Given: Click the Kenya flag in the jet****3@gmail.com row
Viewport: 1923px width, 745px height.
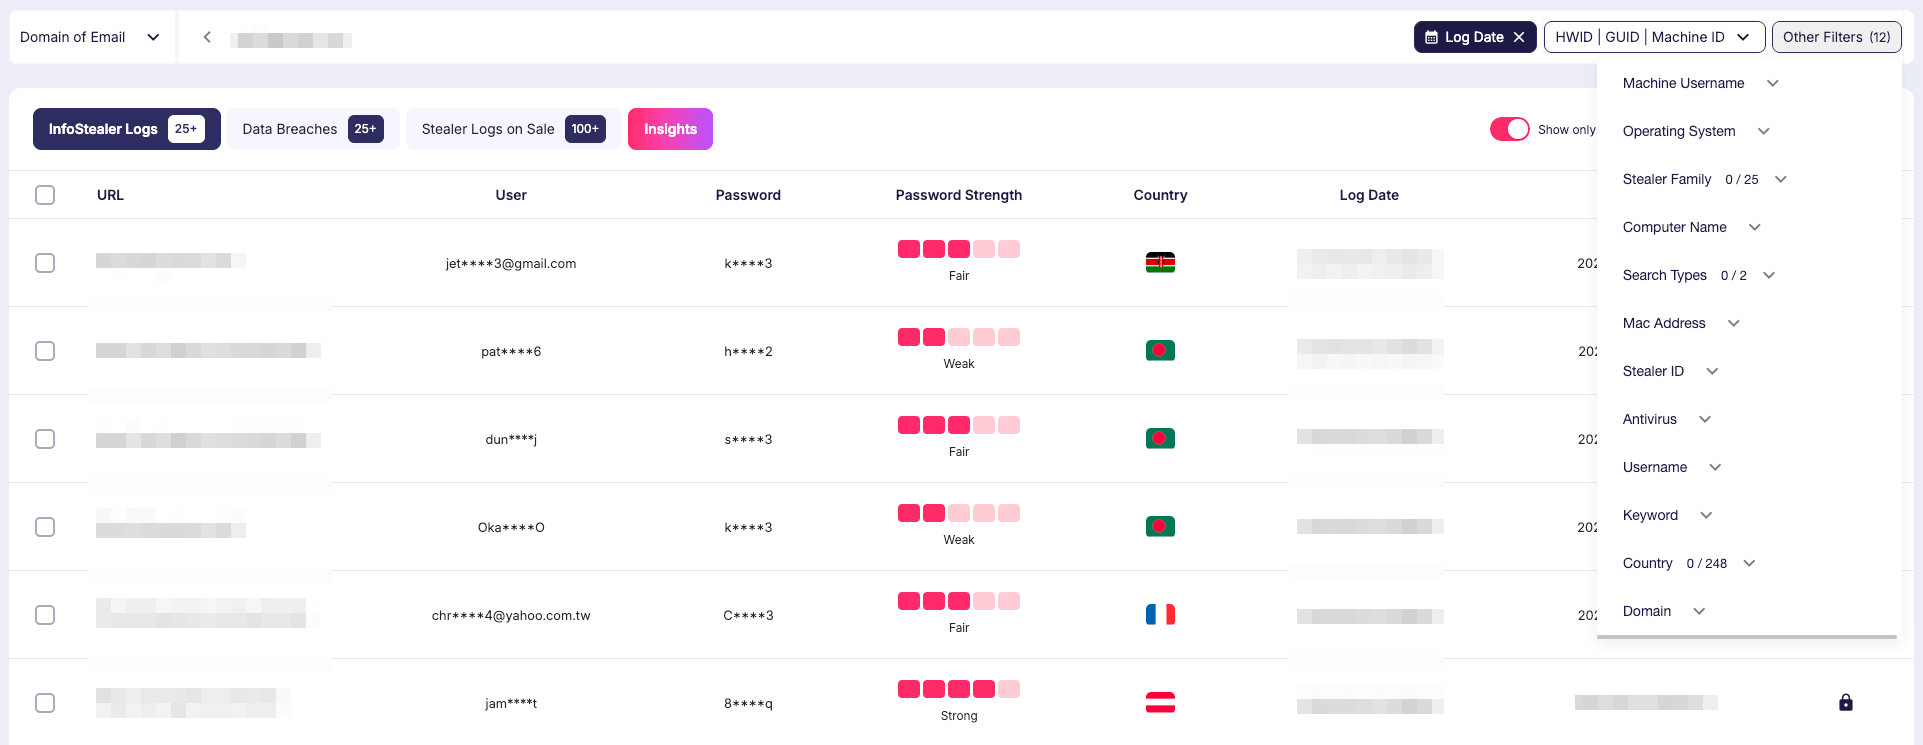Looking at the screenshot, I should (x=1160, y=263).
